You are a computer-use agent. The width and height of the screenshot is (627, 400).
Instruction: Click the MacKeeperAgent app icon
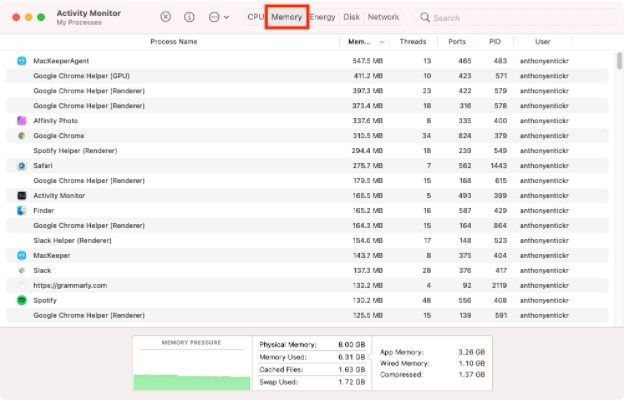pyautogui.click(x=22, y=61)
